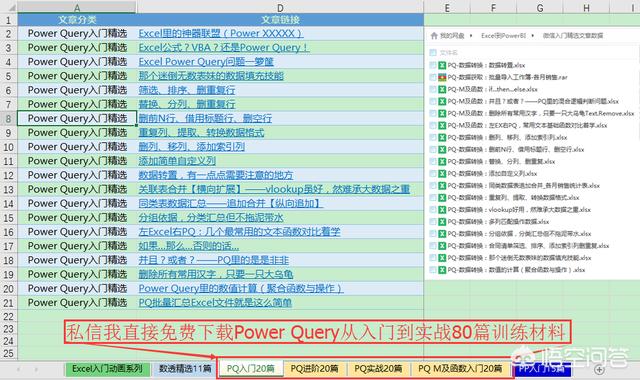640x380 pixels.
Task: Open link Excel Power Query问题一箩筐
Action: click(206, 62)
